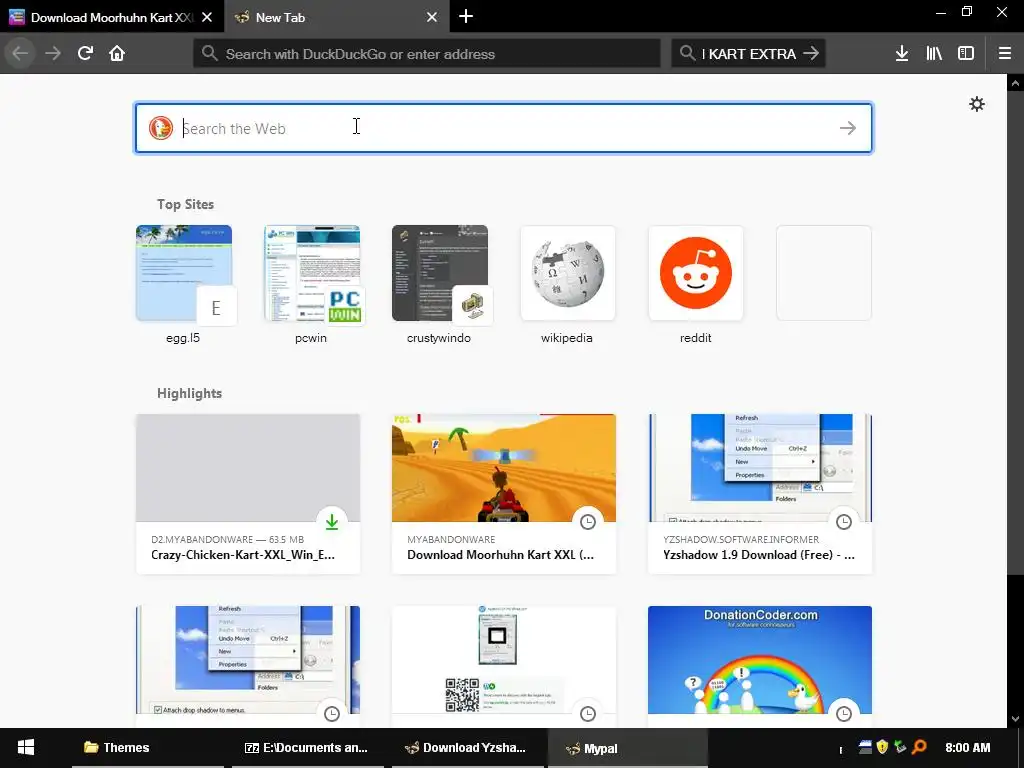This screenshot has width=1024, height=768.
Task: Click magnifier icon in KART EXTRA search bar
Action: [687, 54]
